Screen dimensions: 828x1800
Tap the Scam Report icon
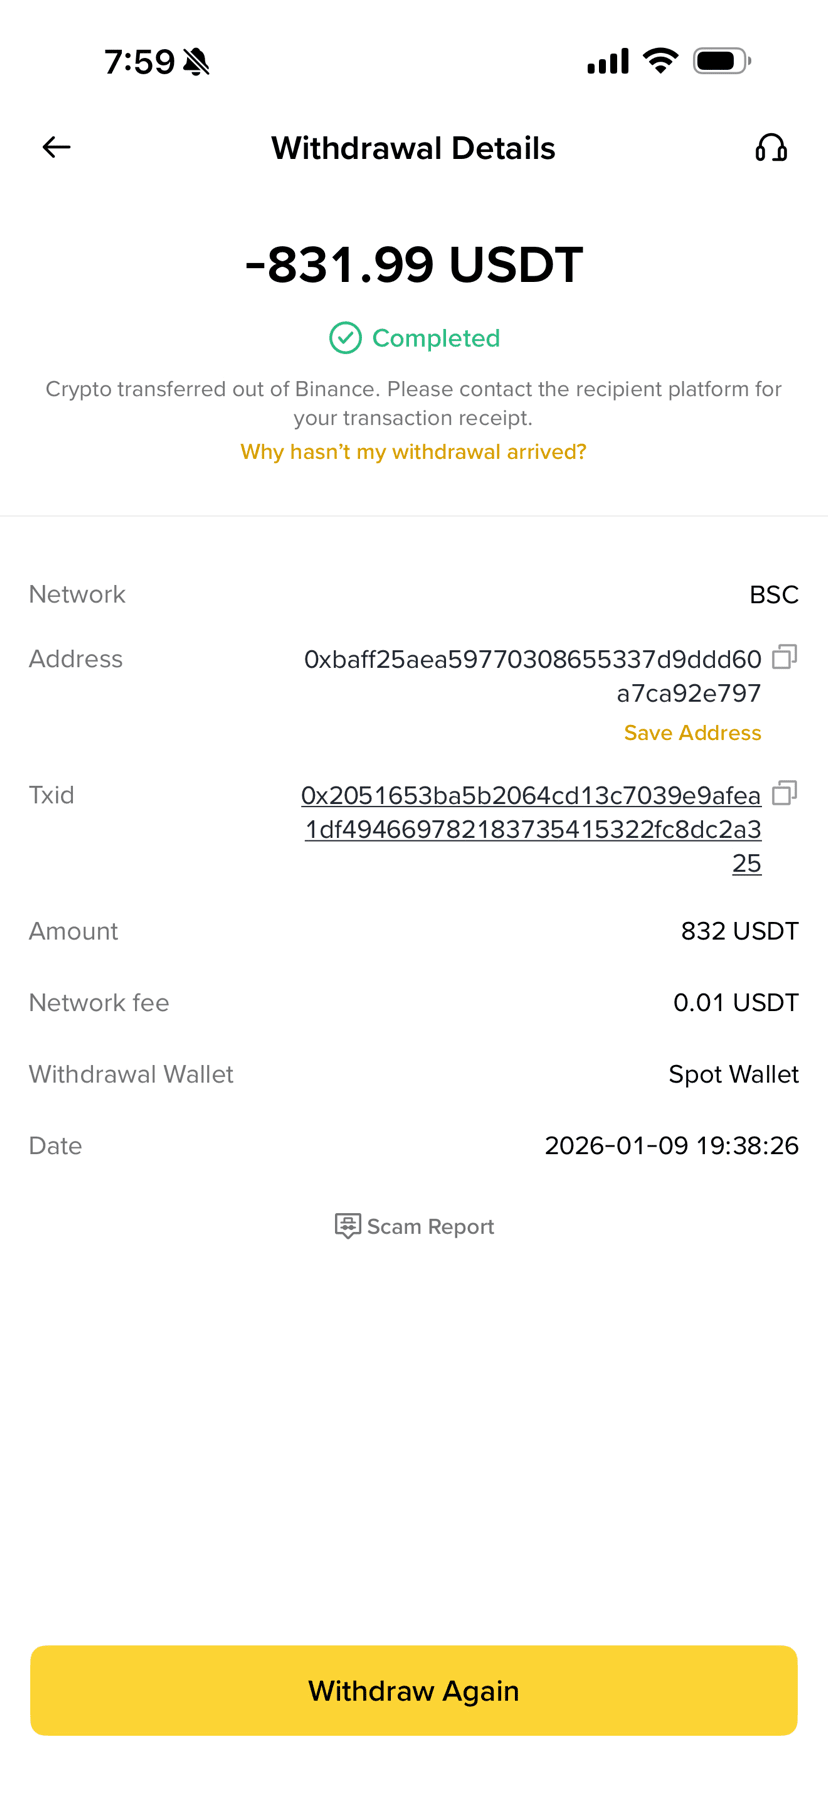click(x=347, y=1226)
